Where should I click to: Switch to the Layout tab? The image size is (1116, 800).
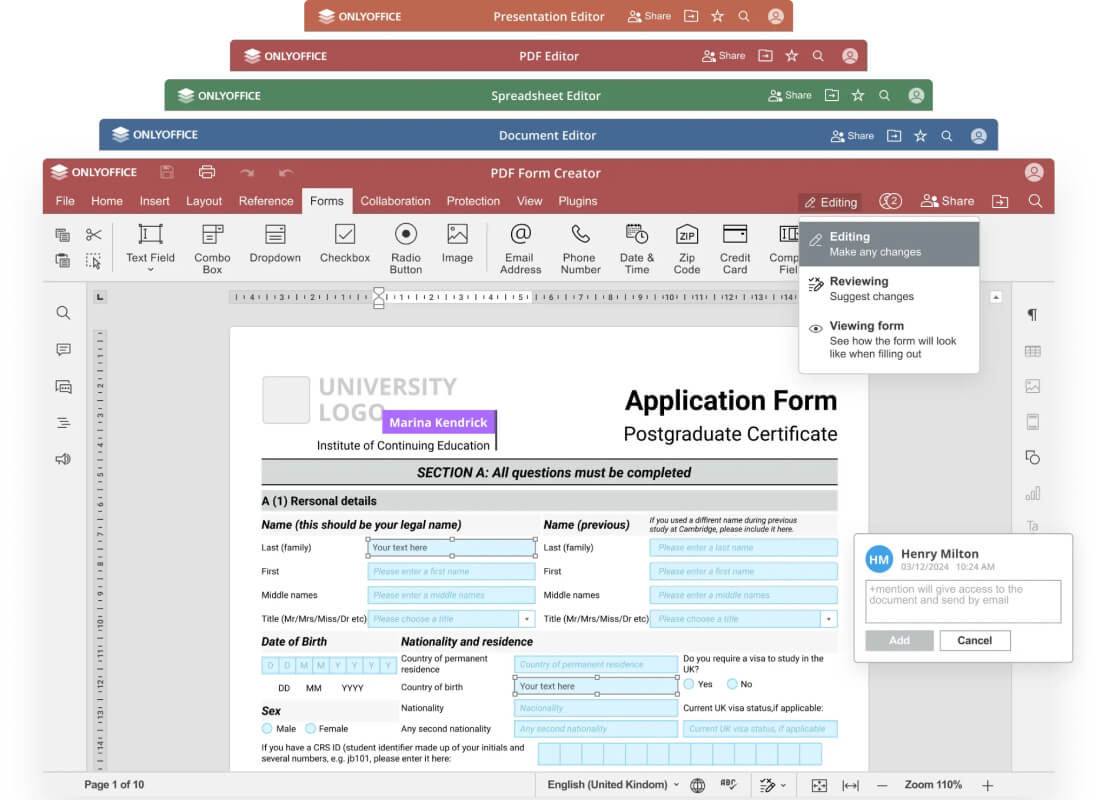point(204,201)
